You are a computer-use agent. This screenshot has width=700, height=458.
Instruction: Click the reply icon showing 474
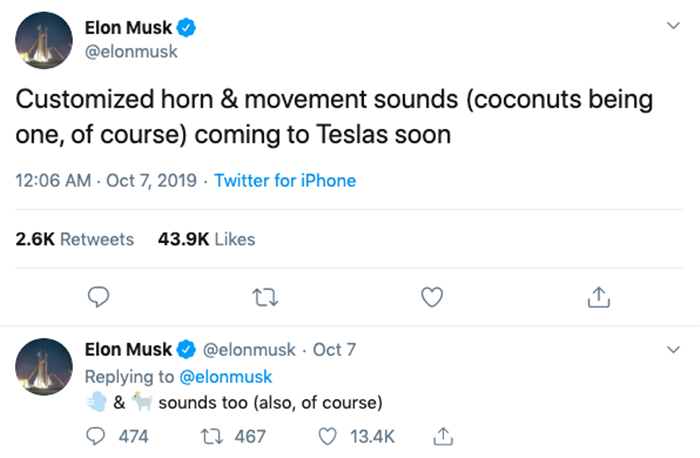[x=98, y=436]
